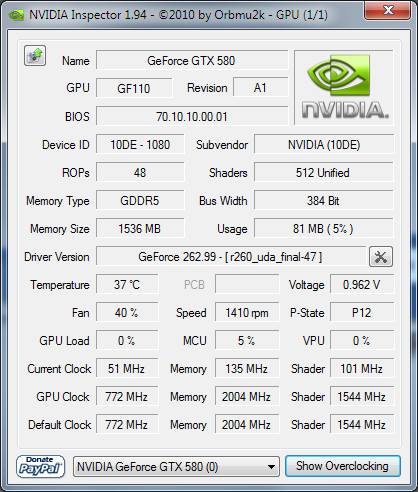Click the P-State field showing P12
Image resolution: width=418 pixels, height=492 pixels.
coord(362,312)
